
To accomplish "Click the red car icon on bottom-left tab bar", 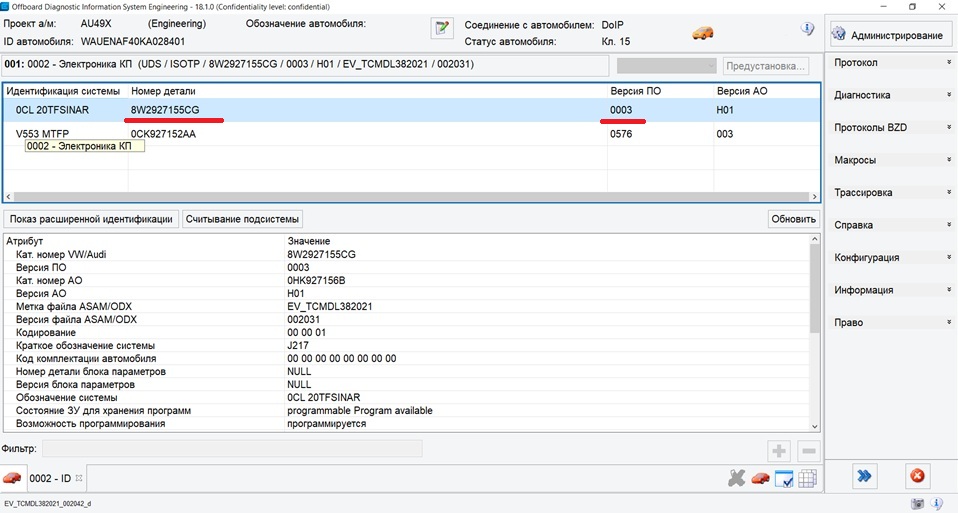I will (12, 478).
